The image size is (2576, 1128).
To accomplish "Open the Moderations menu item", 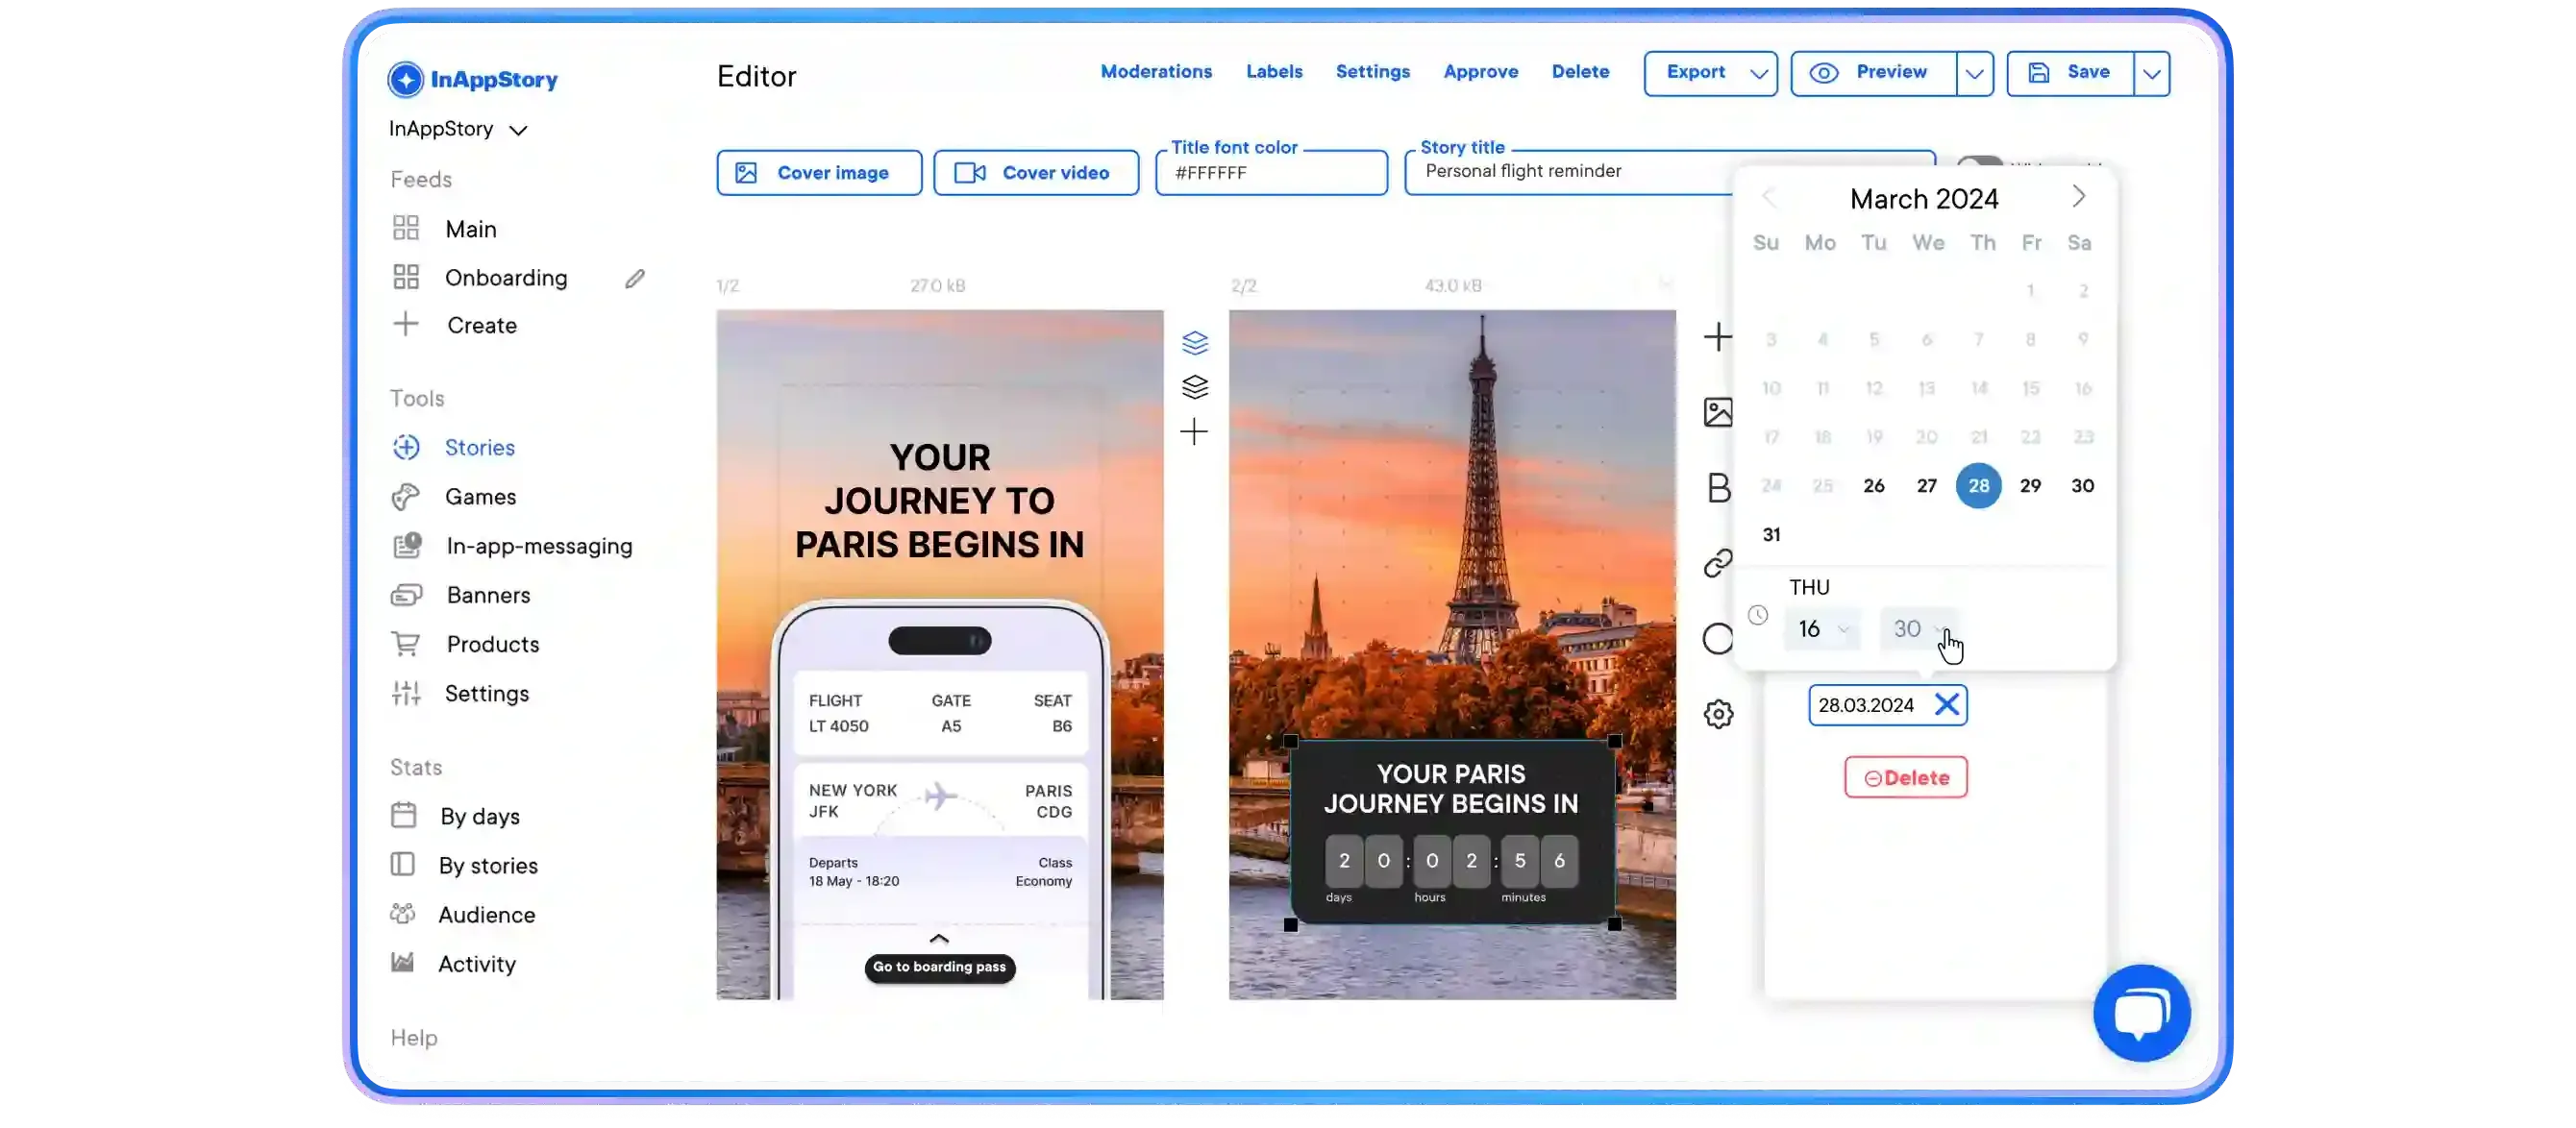I will click(x=1156, y=72).
